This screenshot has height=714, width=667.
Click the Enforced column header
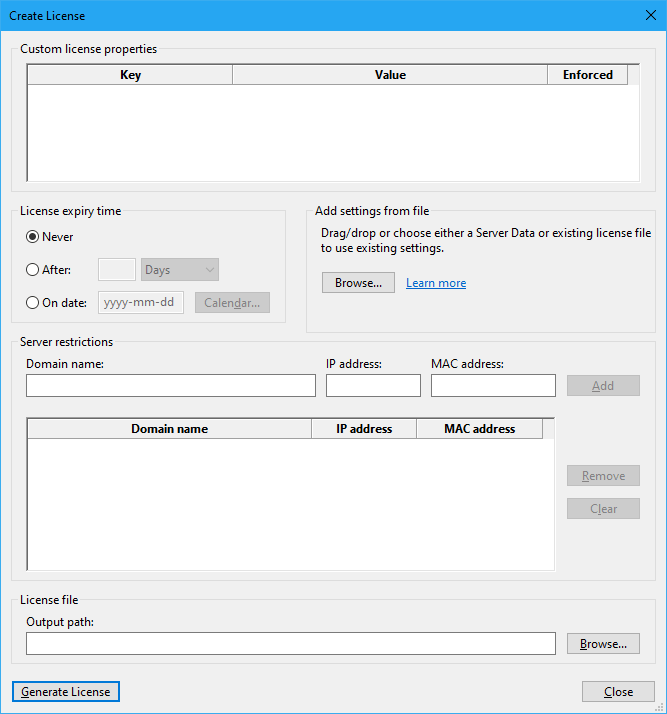pos(588,75)
